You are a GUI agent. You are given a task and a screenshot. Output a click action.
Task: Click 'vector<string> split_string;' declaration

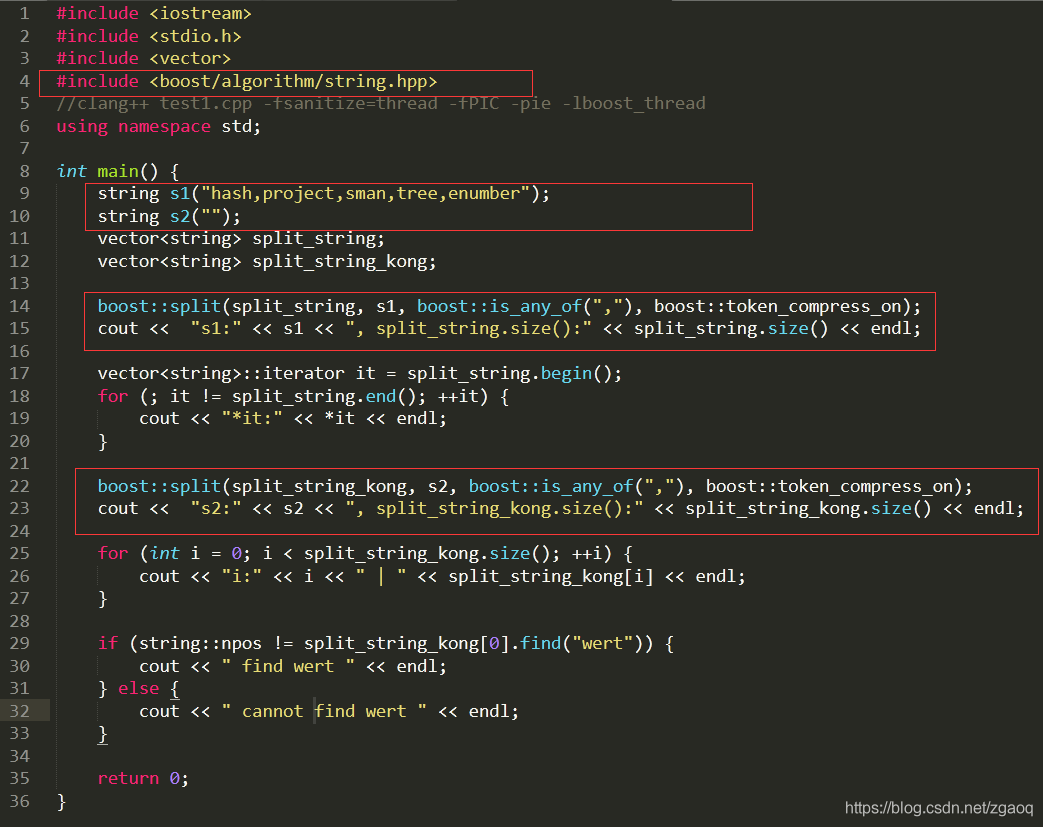coord(241,238)
